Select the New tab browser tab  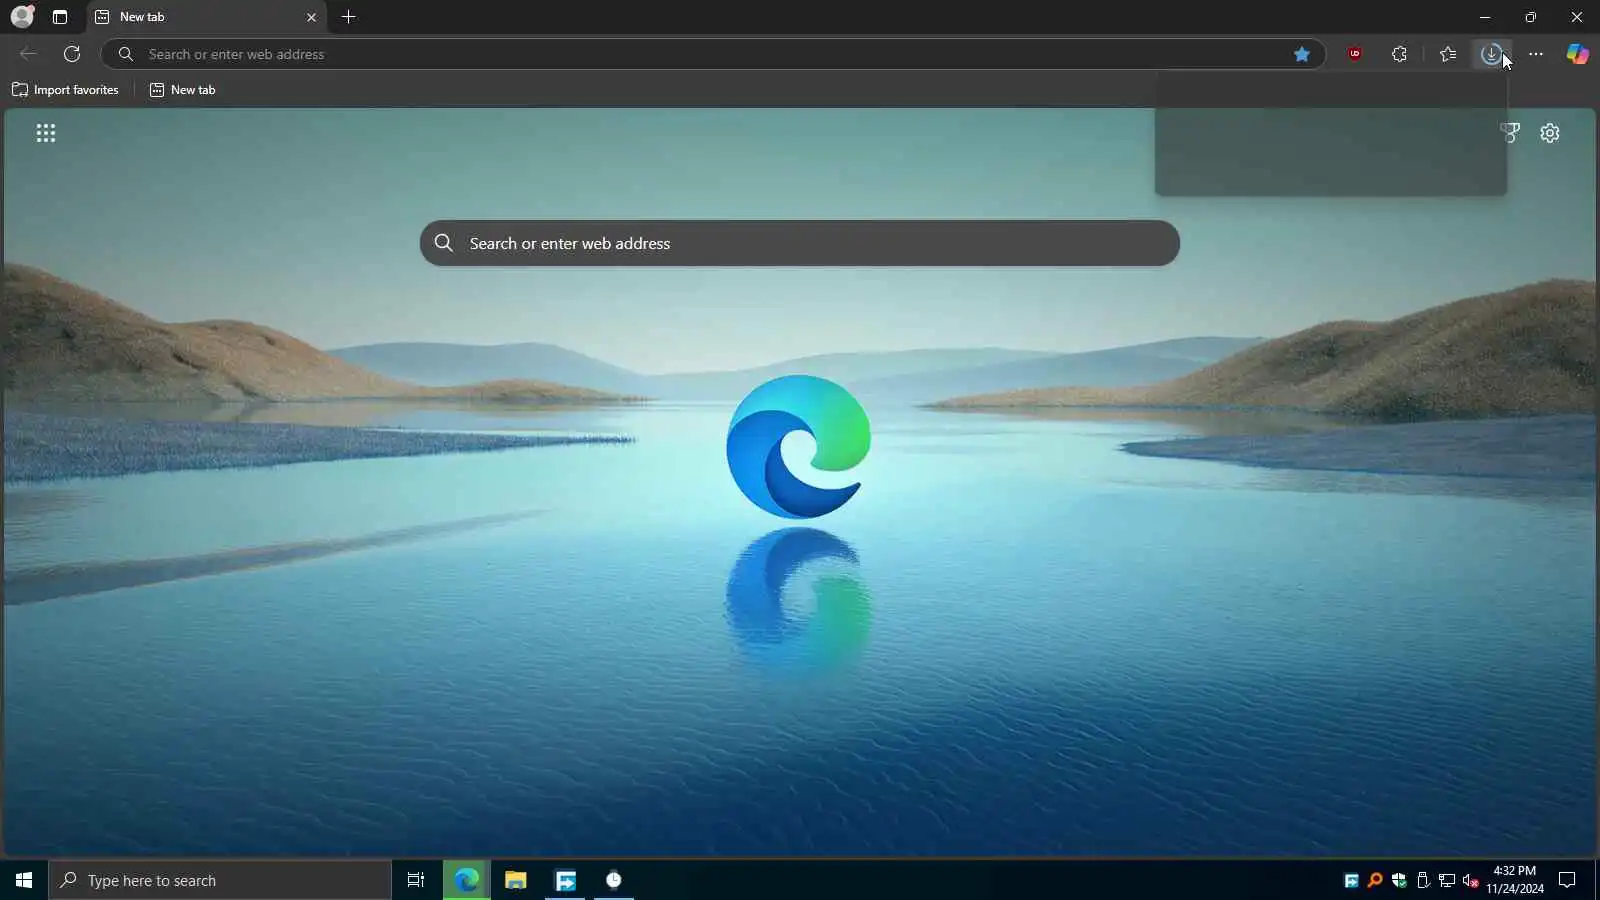coord(205,17)
